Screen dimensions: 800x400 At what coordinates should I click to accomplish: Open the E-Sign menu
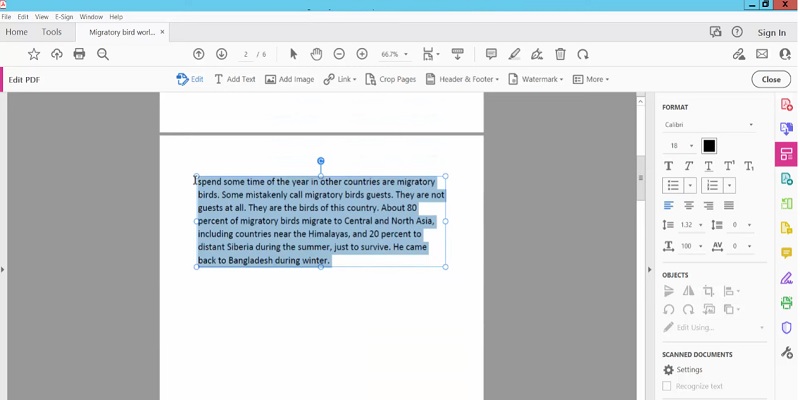(64, 17)
